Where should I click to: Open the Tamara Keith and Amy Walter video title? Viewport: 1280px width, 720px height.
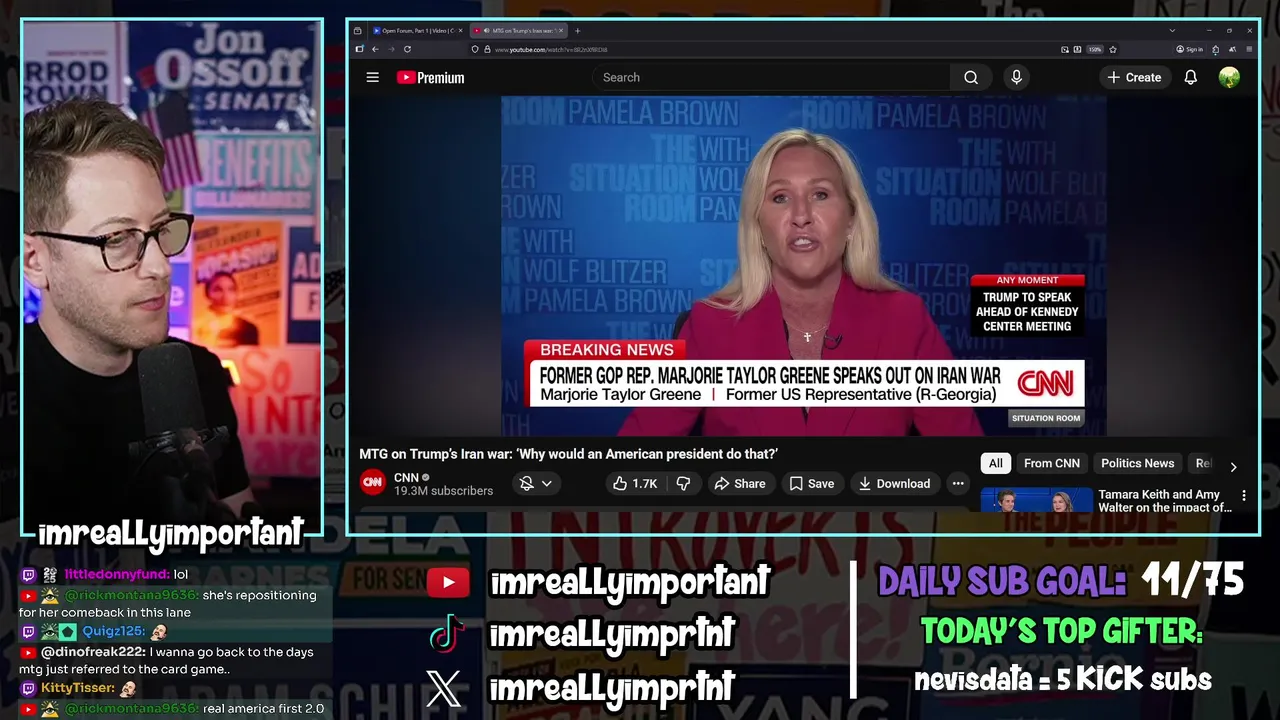coord(1165,501)
